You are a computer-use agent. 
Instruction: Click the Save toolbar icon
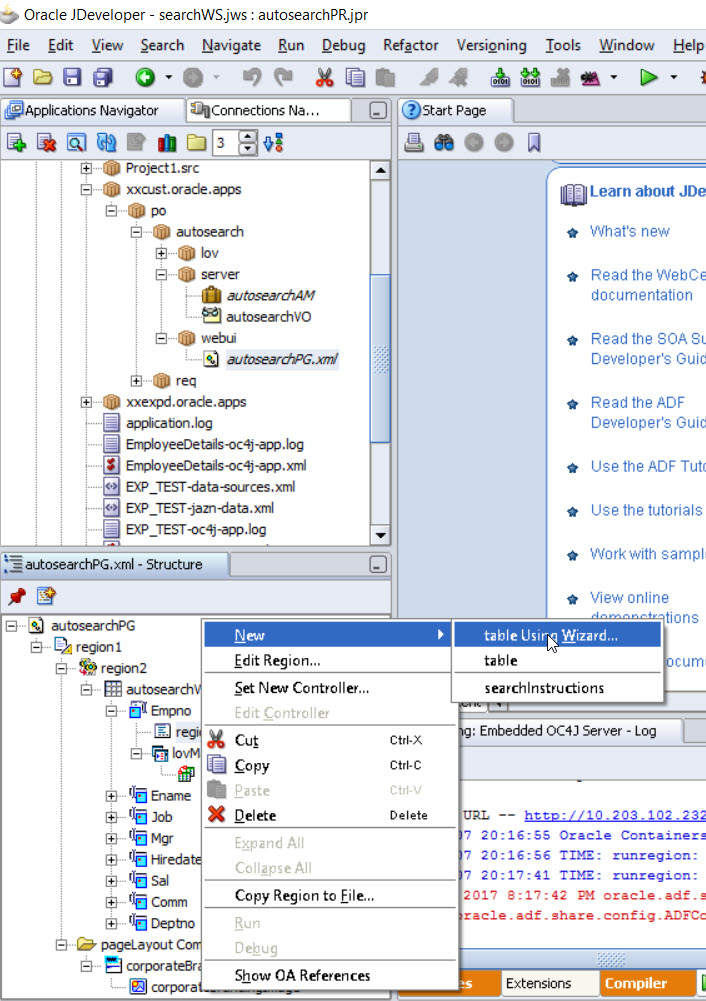(x=72, y=77)
